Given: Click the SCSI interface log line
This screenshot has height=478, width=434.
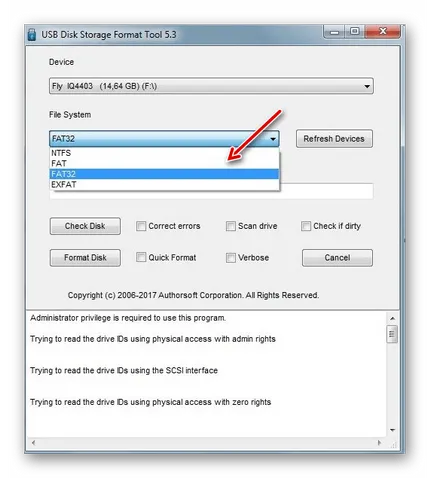Looking at the screenshot, I should (x=124, y=370).
